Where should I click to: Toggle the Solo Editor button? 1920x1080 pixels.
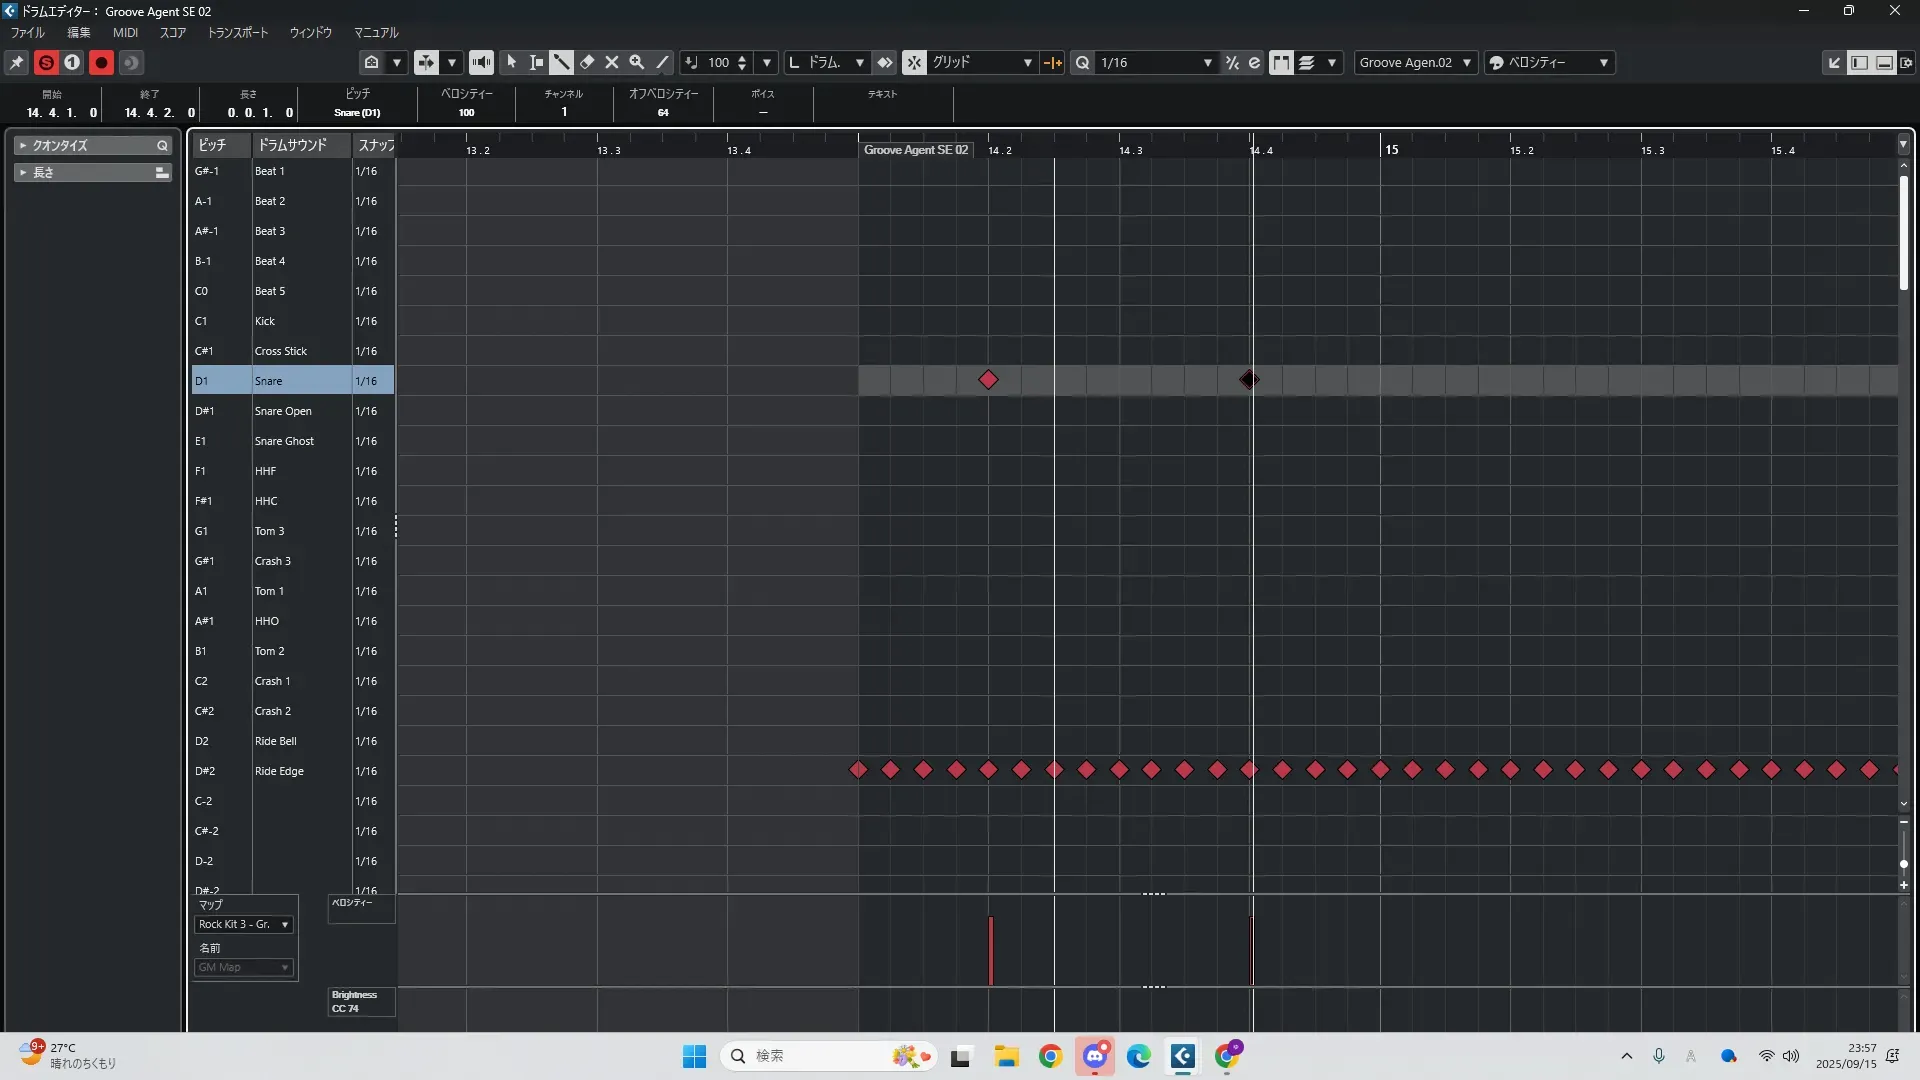coord(46,62)
